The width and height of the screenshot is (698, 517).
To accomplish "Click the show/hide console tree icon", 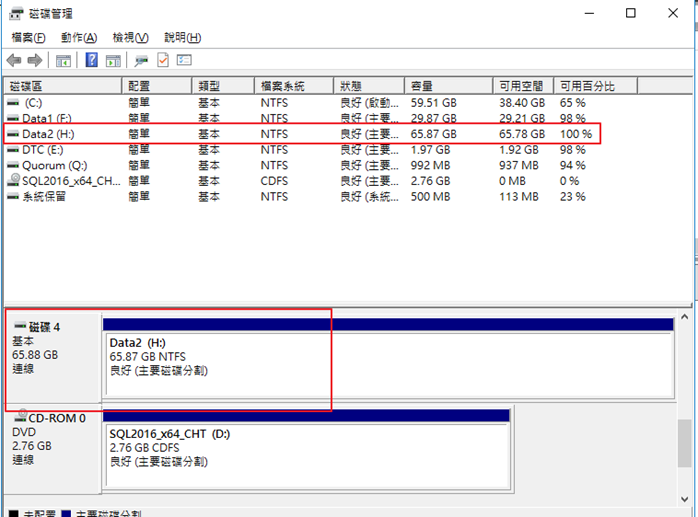I will 63,60.
